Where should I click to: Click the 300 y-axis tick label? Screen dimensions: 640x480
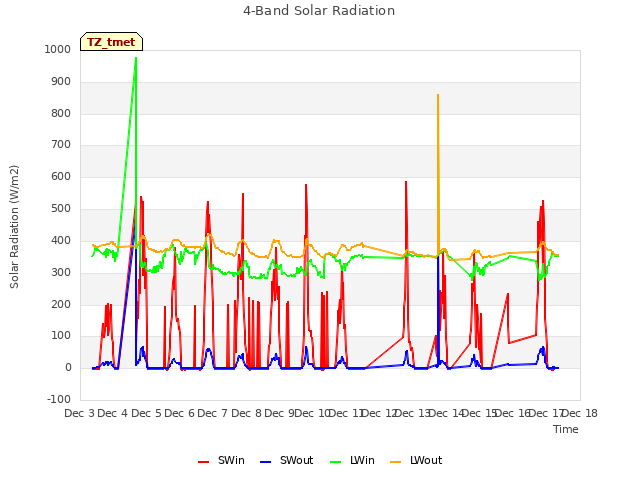pos(61,272)
